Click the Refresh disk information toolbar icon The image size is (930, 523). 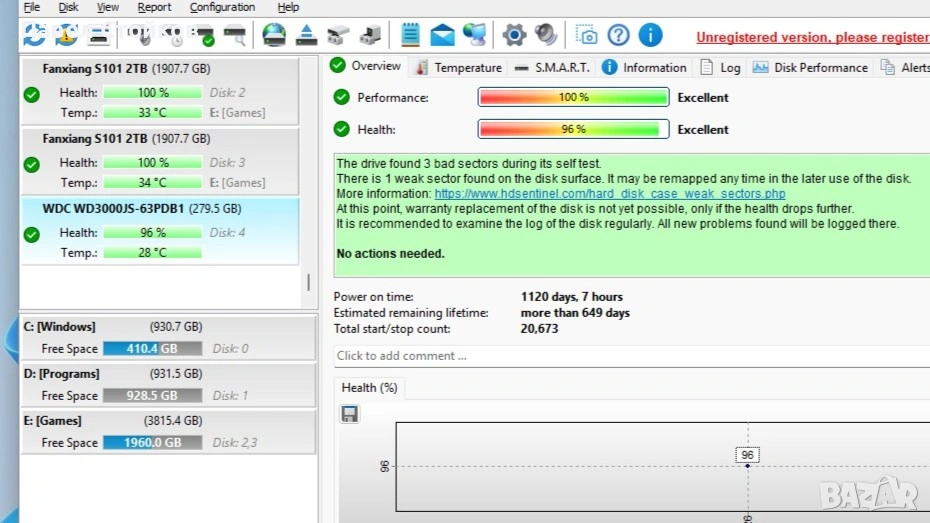point(34,36)
